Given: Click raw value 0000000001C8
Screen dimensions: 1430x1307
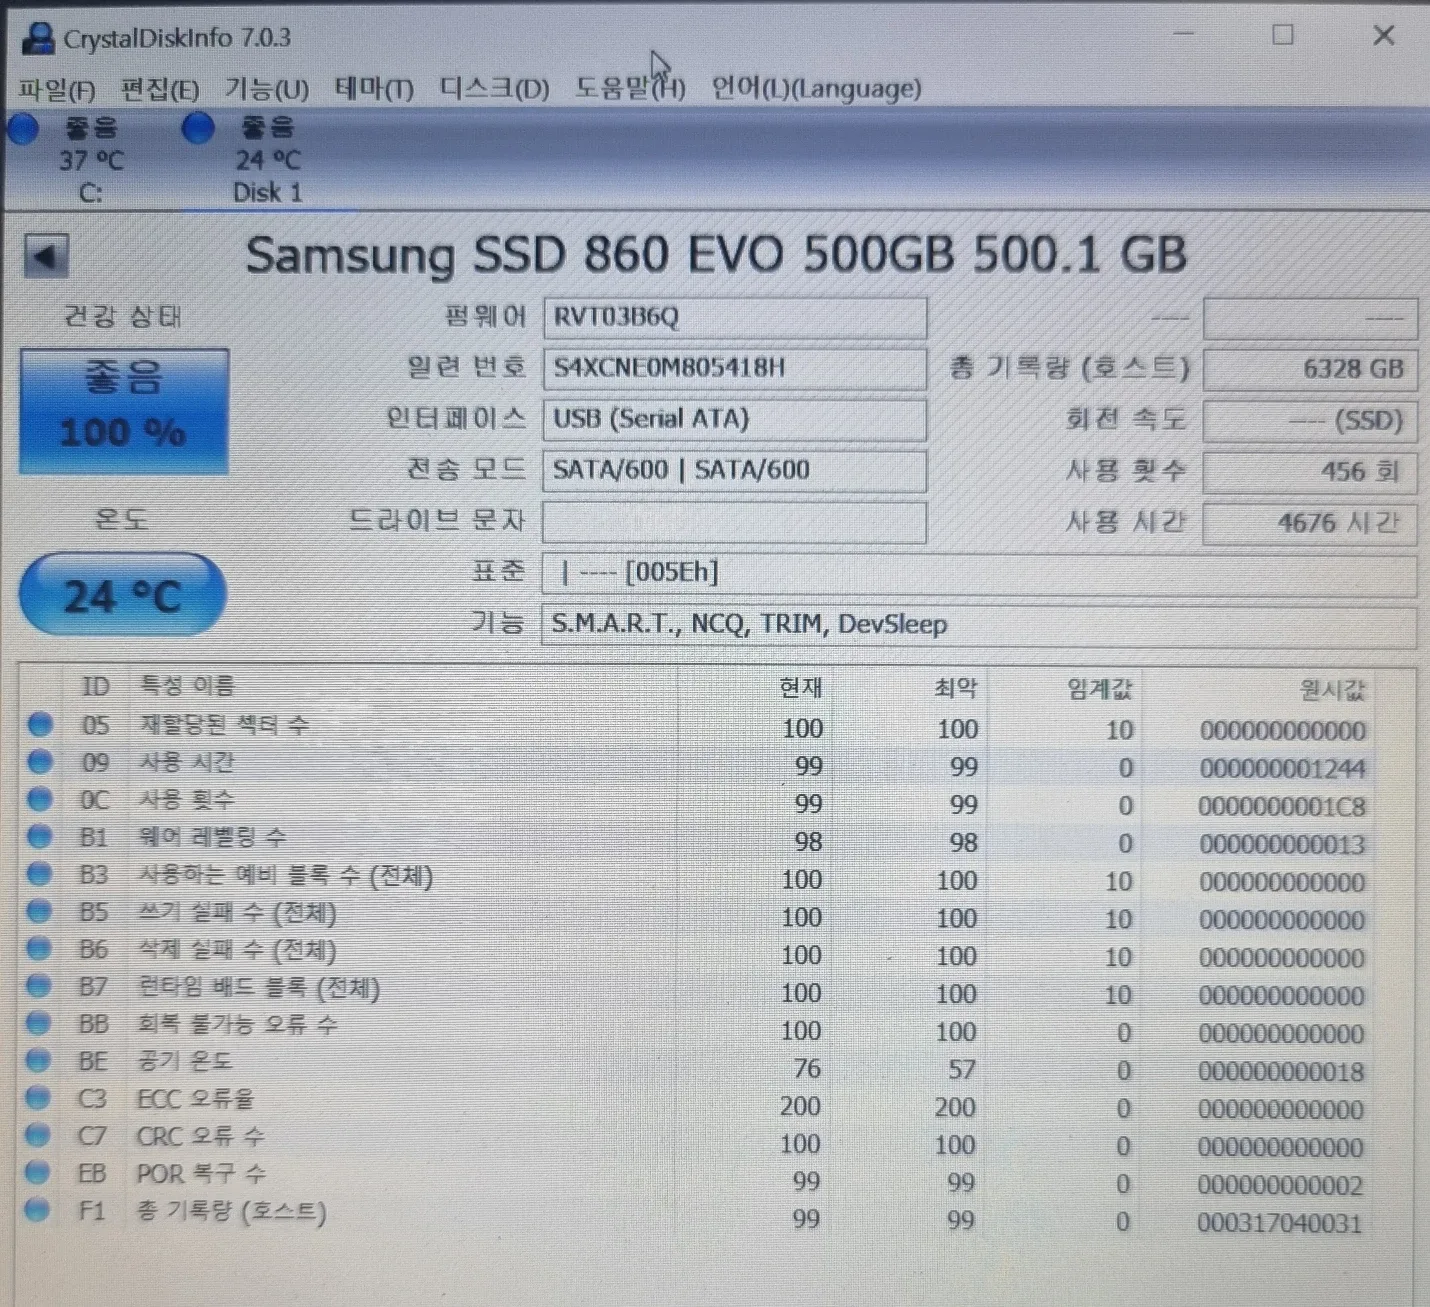Looking at the screenshot, I should click(1281, 806).
